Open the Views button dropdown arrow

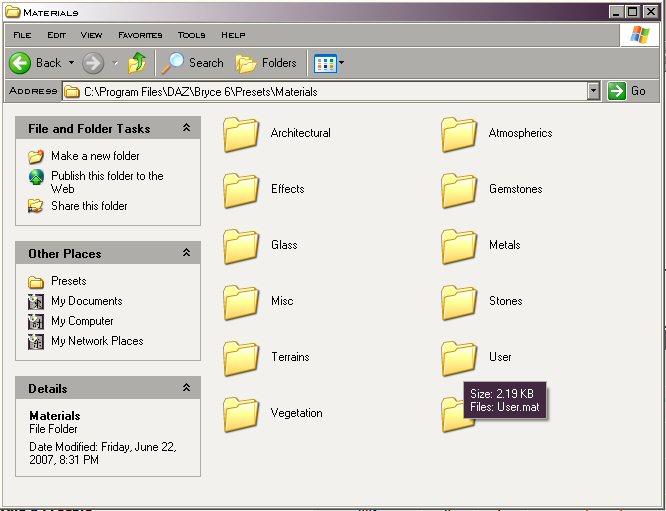(x=341, y=63)
